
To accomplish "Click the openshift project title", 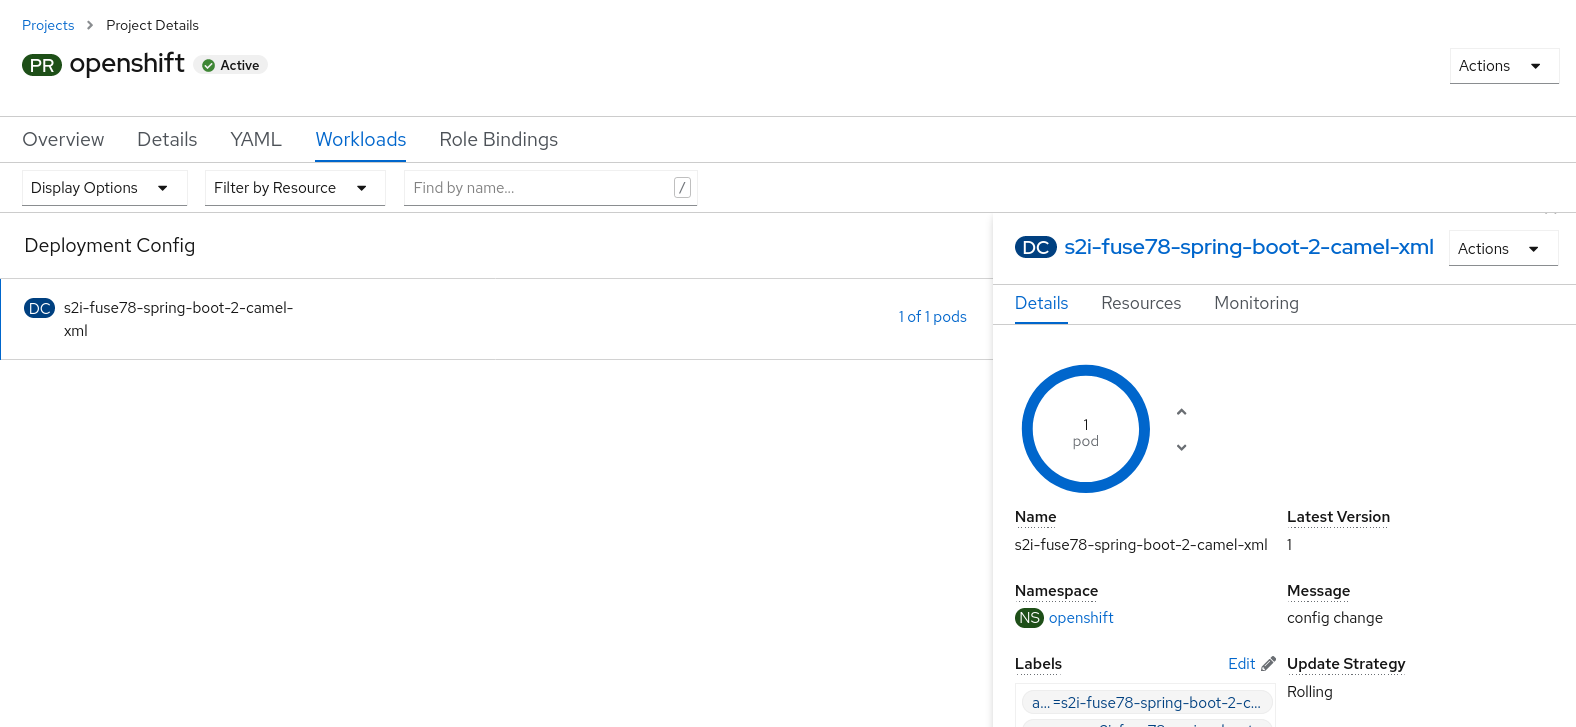I will [x=127, y=64].
